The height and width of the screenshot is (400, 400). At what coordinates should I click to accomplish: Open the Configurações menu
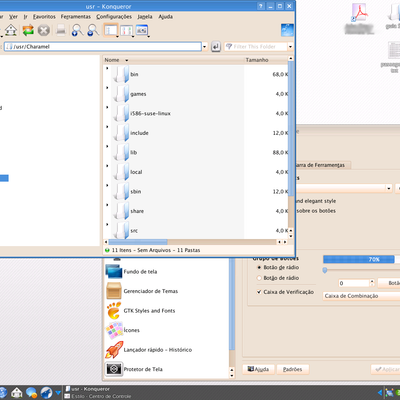pyautogui.click(x=114, y=16)
